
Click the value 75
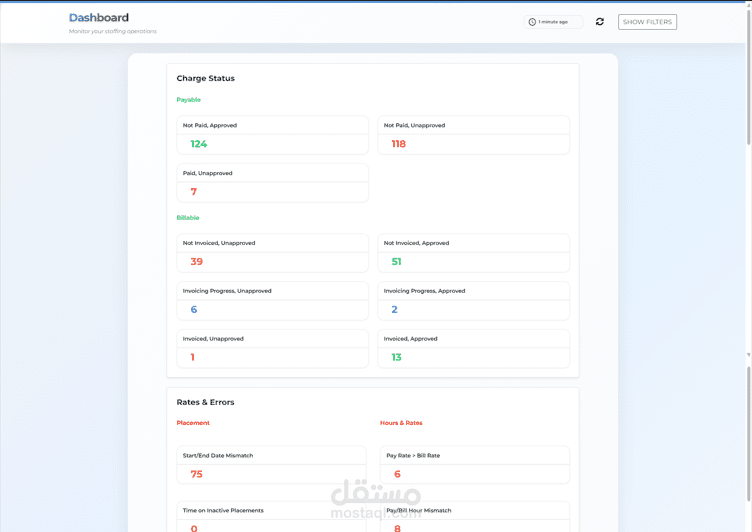point(196,474)
